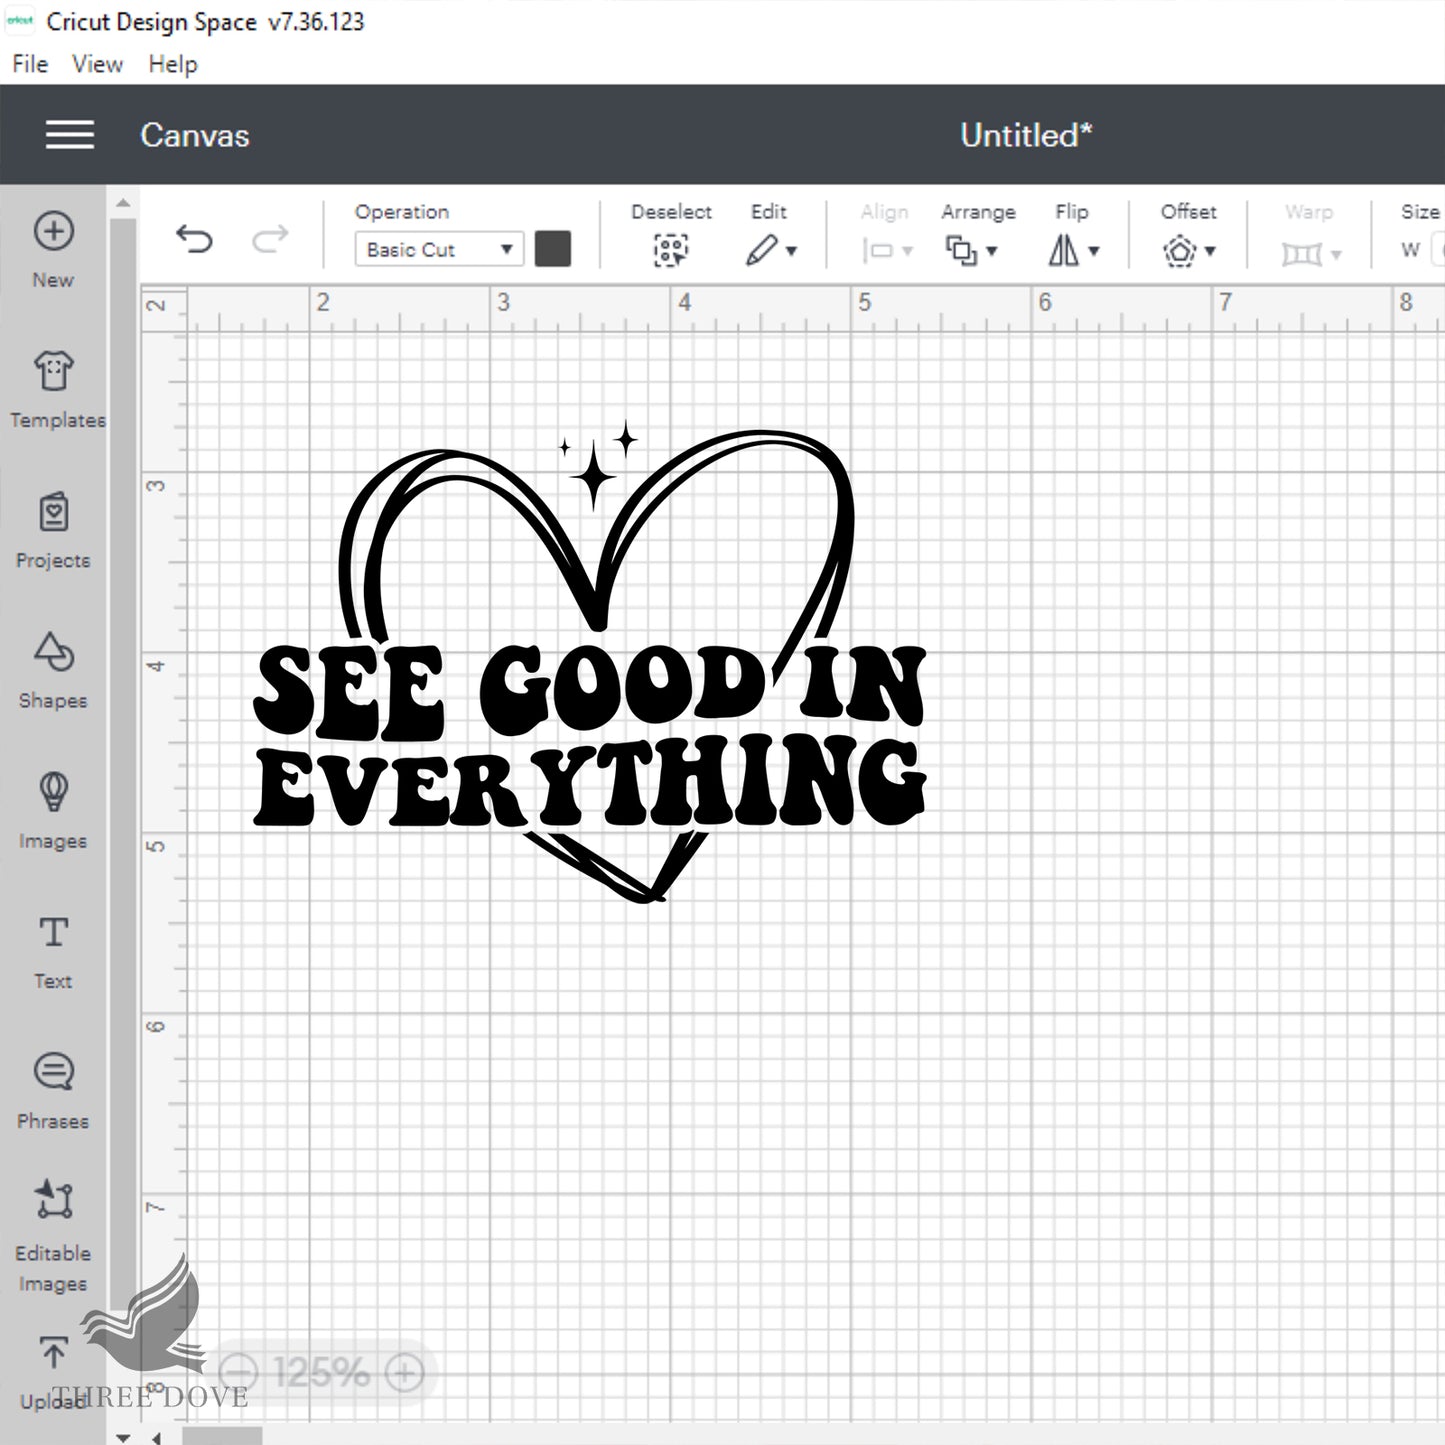Image resolution: width=1445 pixels, height=1445 pixels.
Task: Open the File menu
Action: pyautogui.click(x=30, y=64)
